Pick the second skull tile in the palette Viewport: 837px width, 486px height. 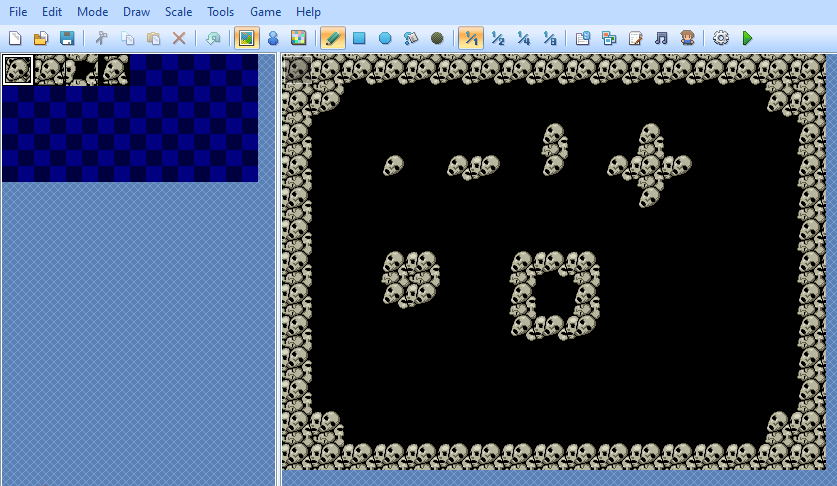coord(50,70)
